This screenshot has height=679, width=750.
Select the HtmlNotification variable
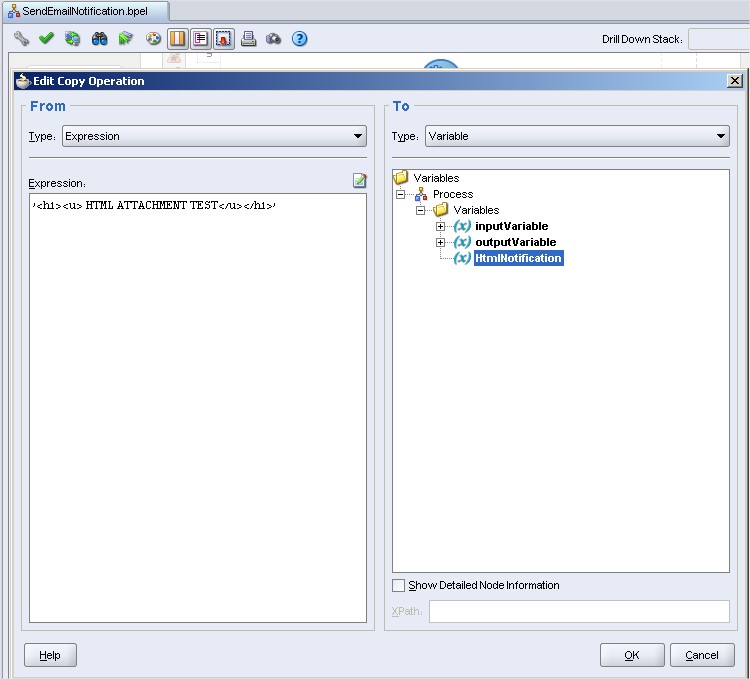pyautogui.click(x=518, y=258)
